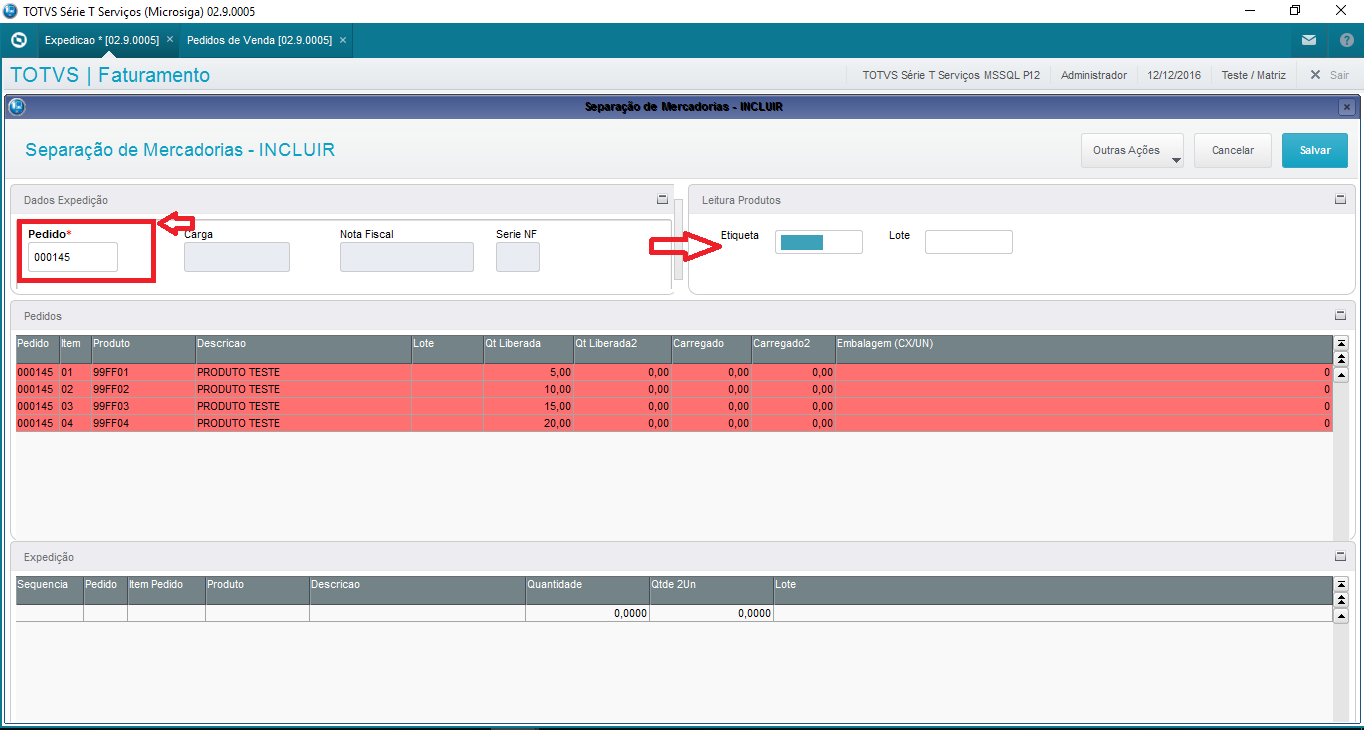Open the mail messages envelope icon
Screen dimensions: 1364x730
(1309, 41)
